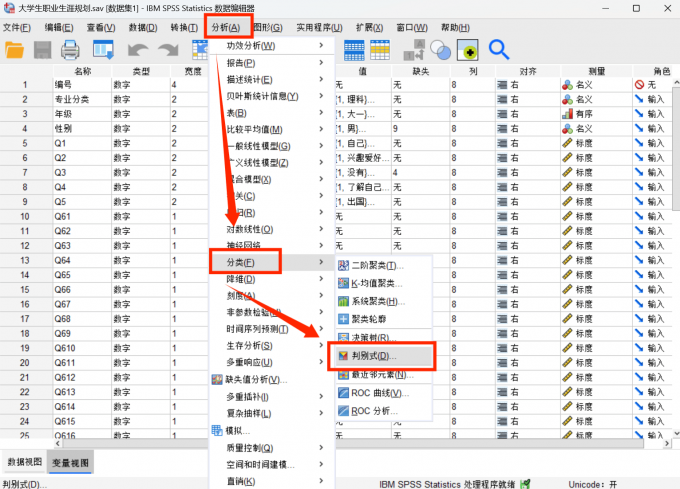Click the Undo arrow icon

[x=138, y=50]
